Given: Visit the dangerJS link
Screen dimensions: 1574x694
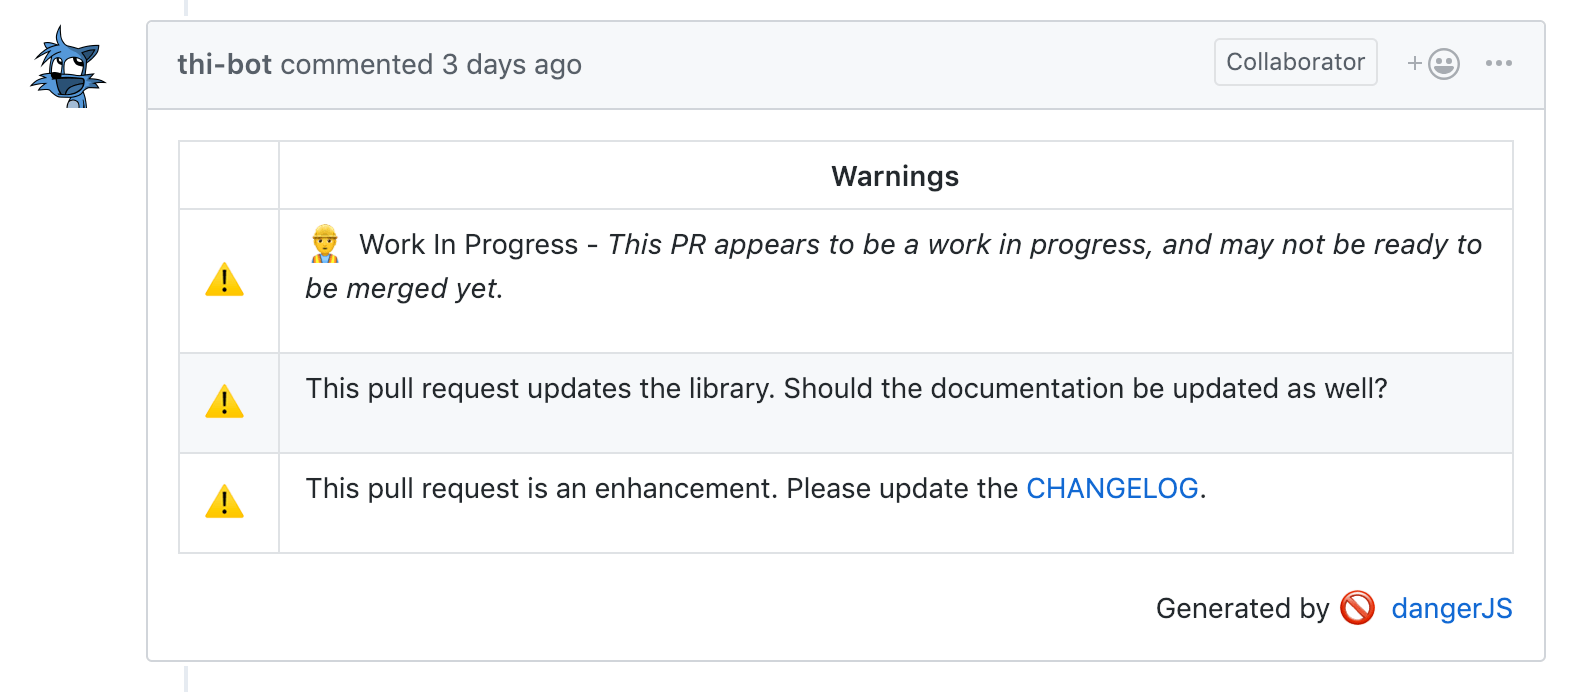Looking at the screenshot, I should (1452, 608).
